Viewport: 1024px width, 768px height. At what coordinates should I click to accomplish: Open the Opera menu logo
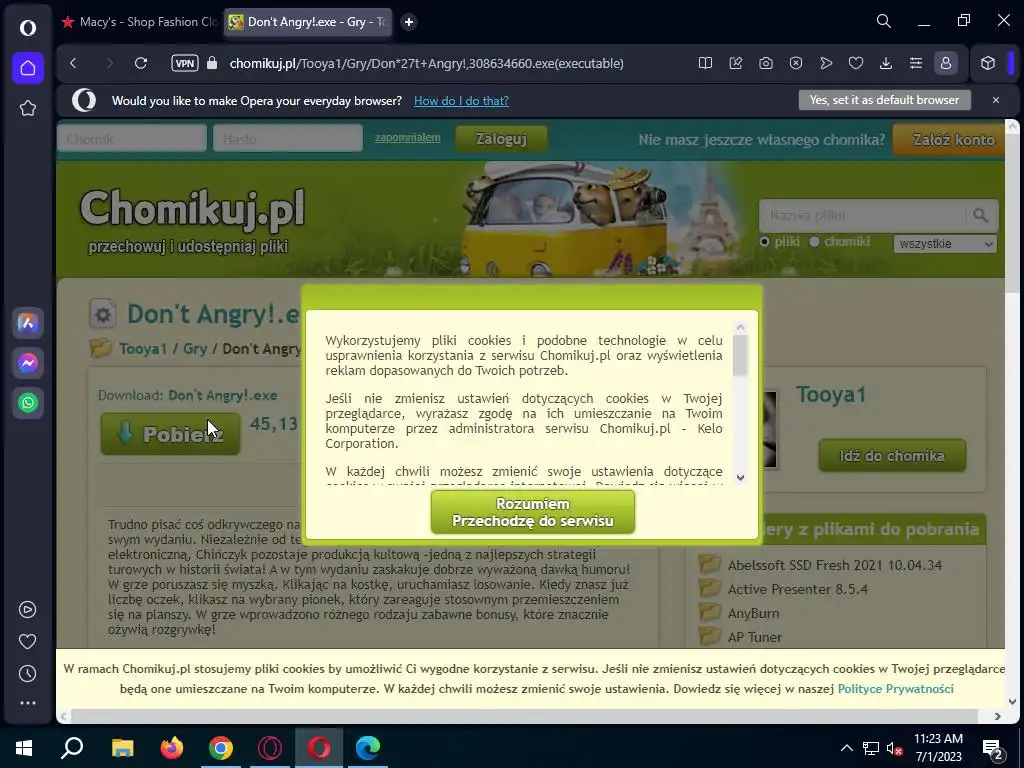(x=27, y=27)
